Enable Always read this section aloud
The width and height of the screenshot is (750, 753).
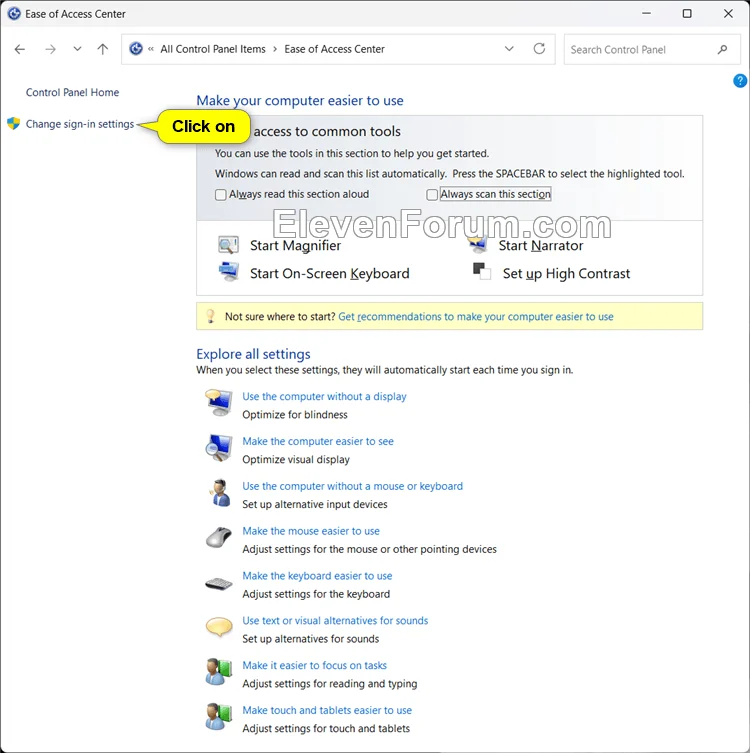[220, 194]
